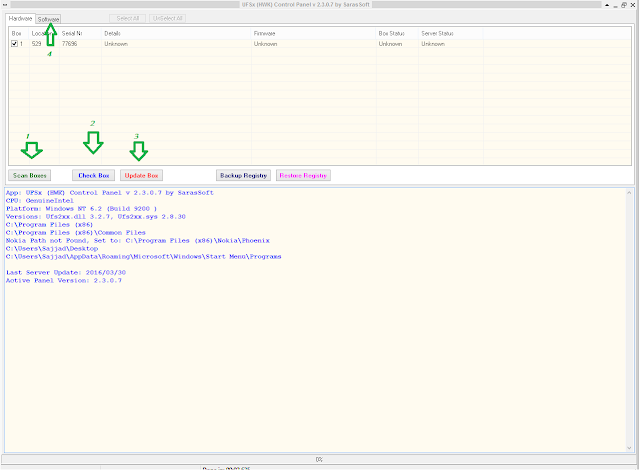This screenshot has width=640, height=473.
Task: Click the Box column header
Action: pyautogui.click(x=19, y=33)
